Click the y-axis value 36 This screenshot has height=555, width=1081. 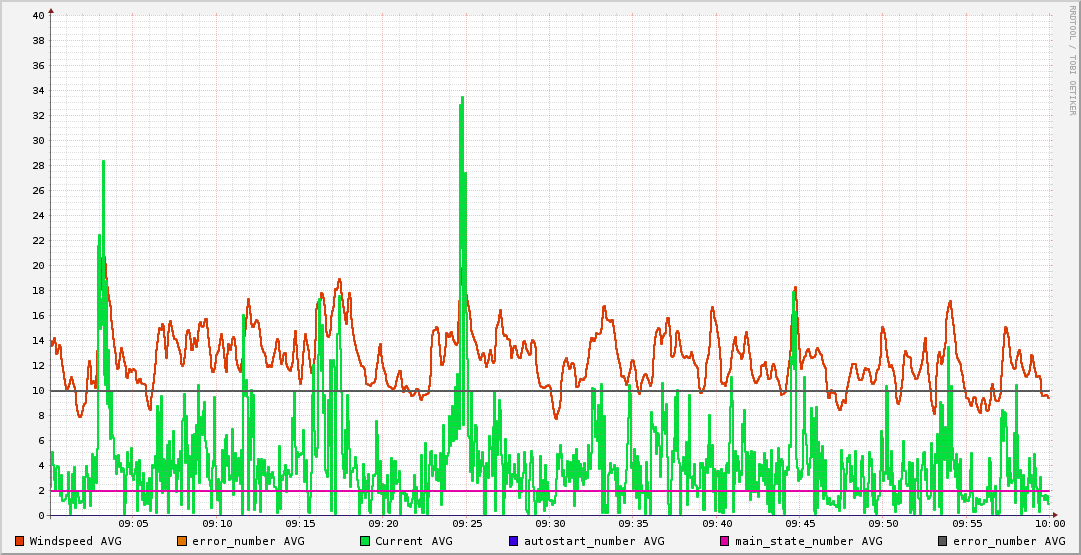(x=39, y=65)
